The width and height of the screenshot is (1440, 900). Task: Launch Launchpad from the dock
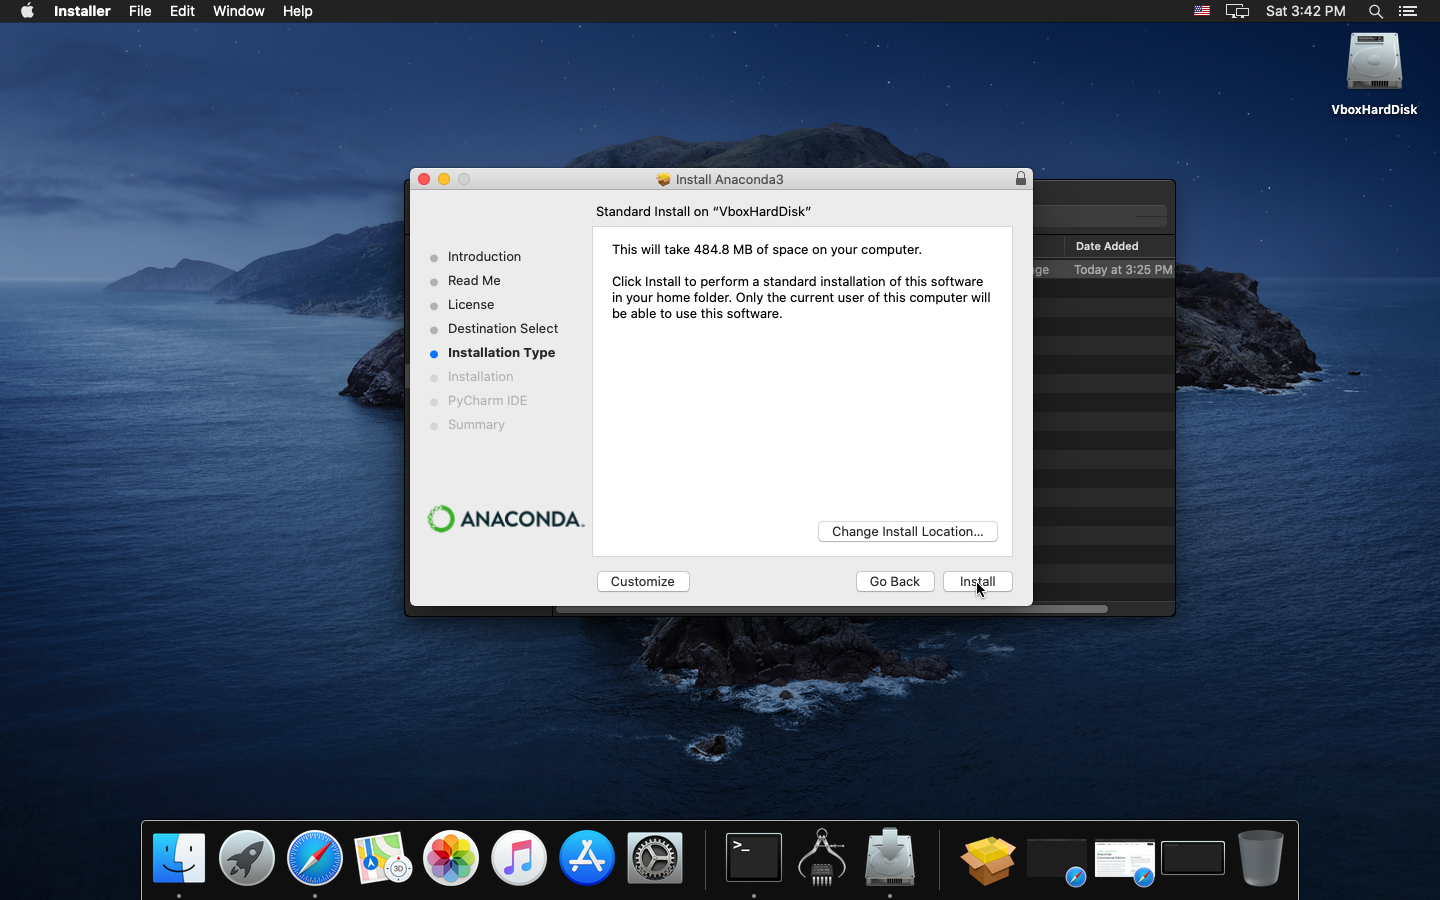click(x=247, y=858)
